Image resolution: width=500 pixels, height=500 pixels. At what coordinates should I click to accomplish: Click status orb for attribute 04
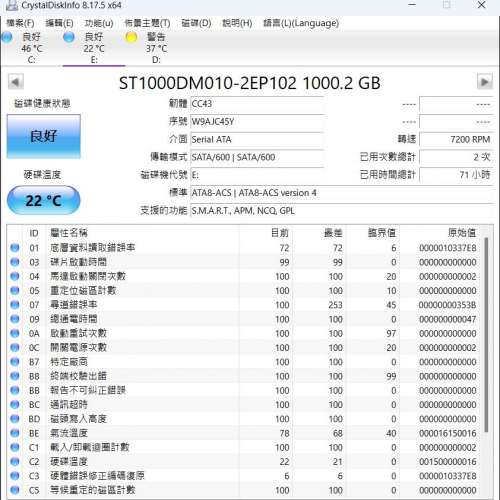15,276
